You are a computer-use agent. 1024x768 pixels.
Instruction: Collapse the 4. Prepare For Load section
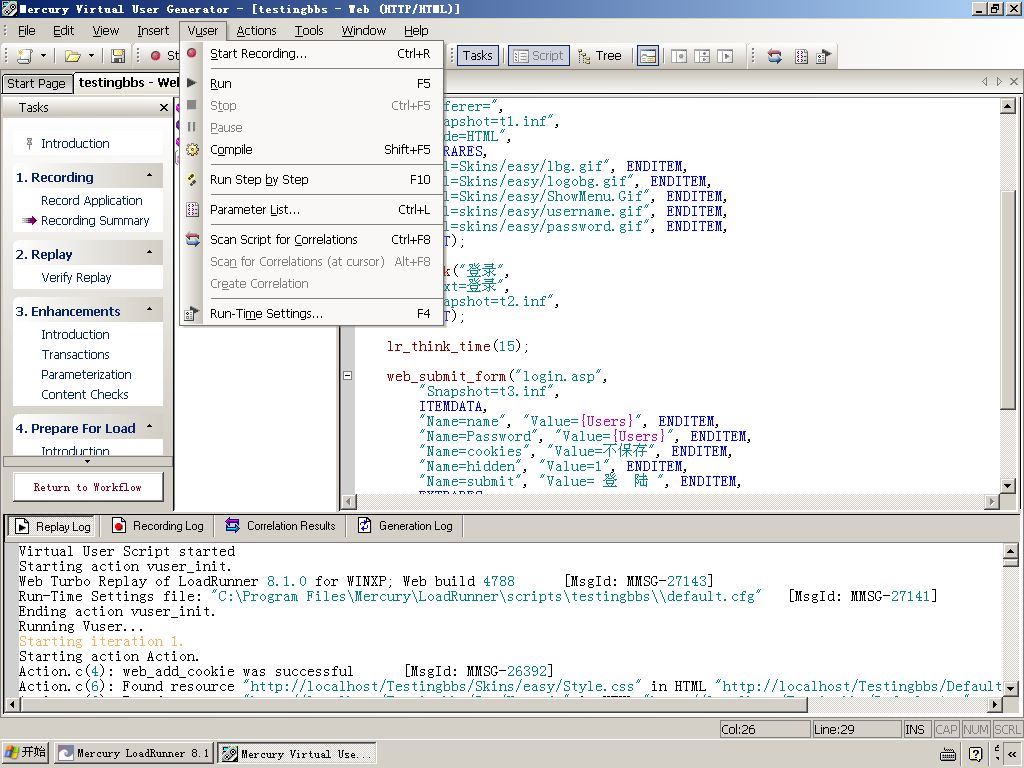pos(150,427)
